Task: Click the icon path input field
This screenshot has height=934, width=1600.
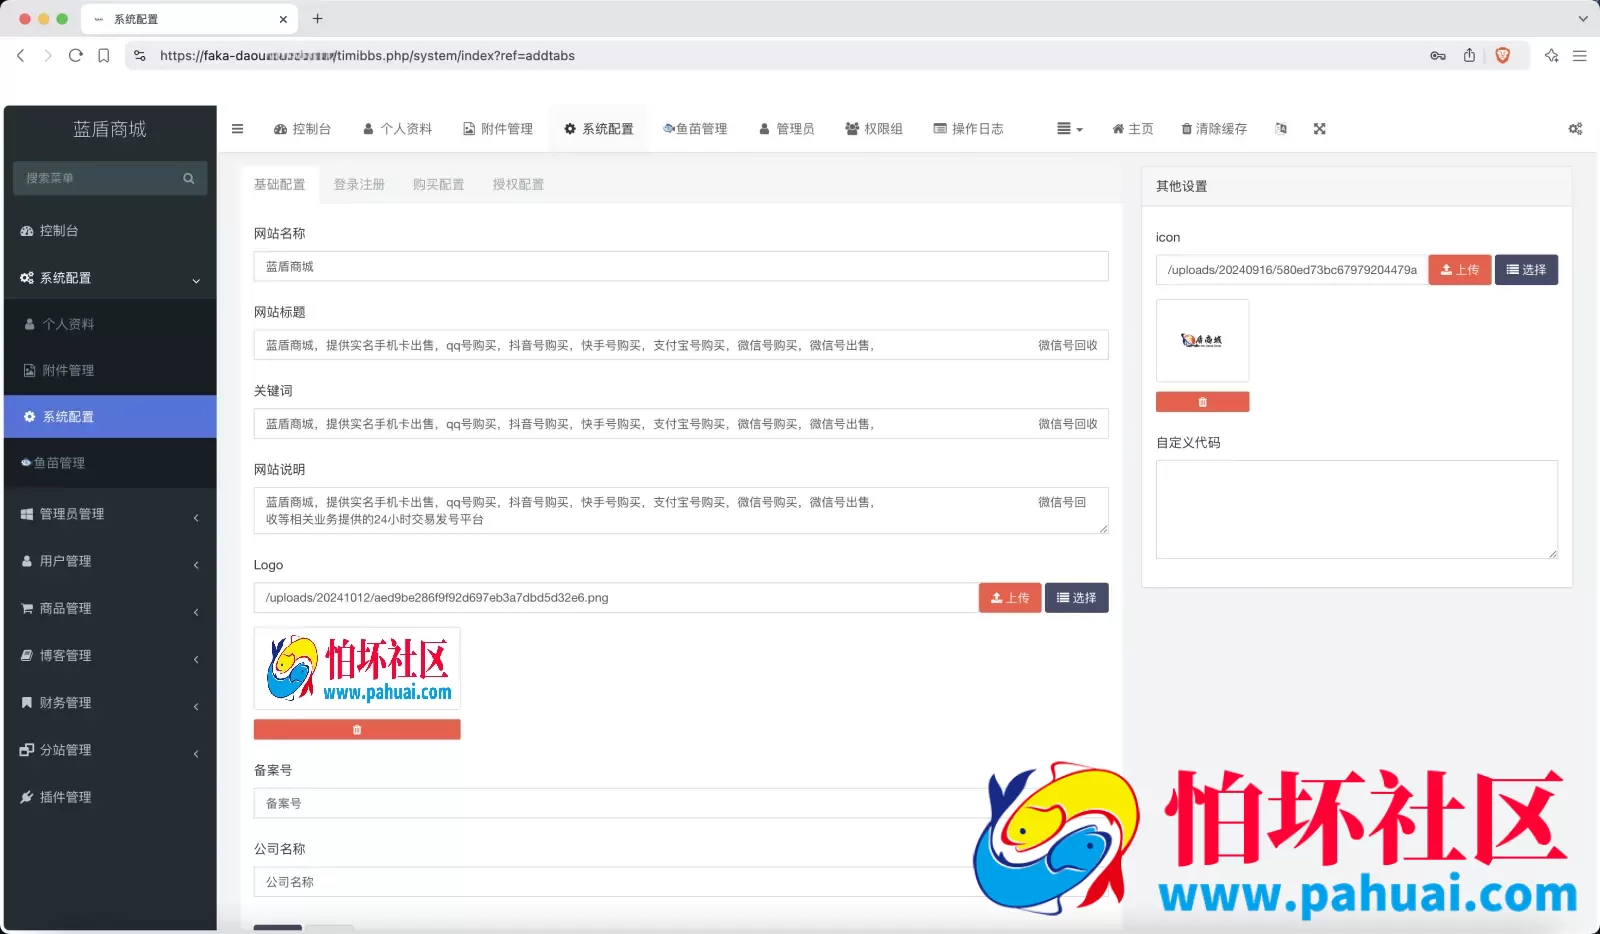Action: point(1292,270)
